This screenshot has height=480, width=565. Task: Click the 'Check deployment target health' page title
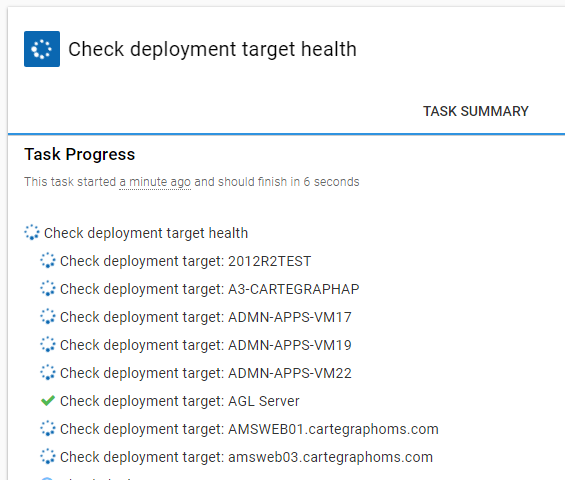[x=213, y=49]
